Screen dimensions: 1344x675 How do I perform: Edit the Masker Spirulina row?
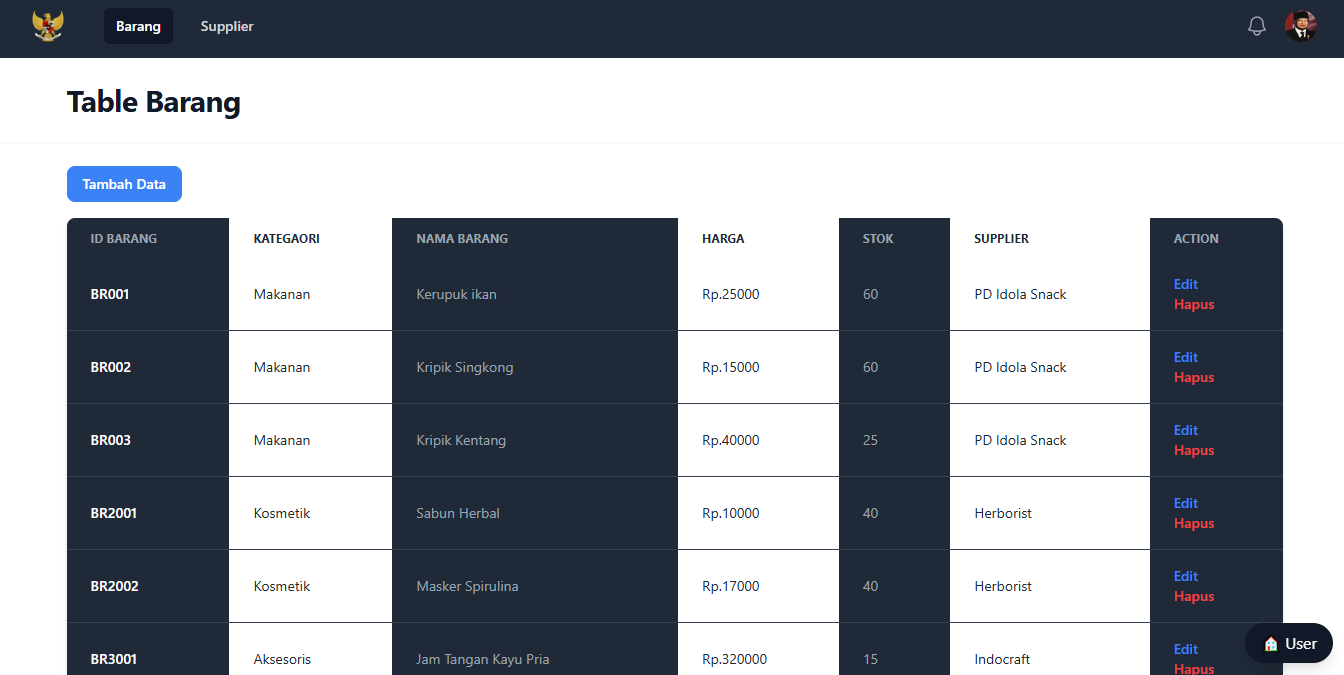(1185, 576)
